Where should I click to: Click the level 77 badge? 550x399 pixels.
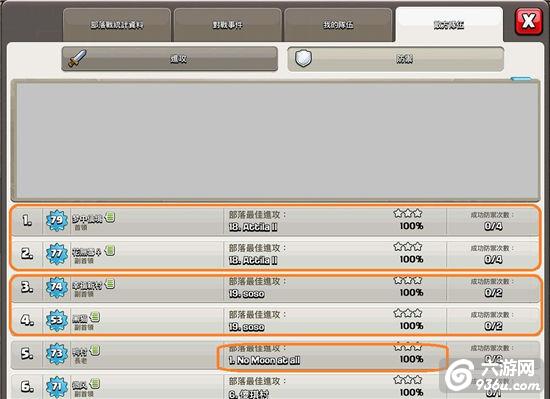(x=57, y=253)
